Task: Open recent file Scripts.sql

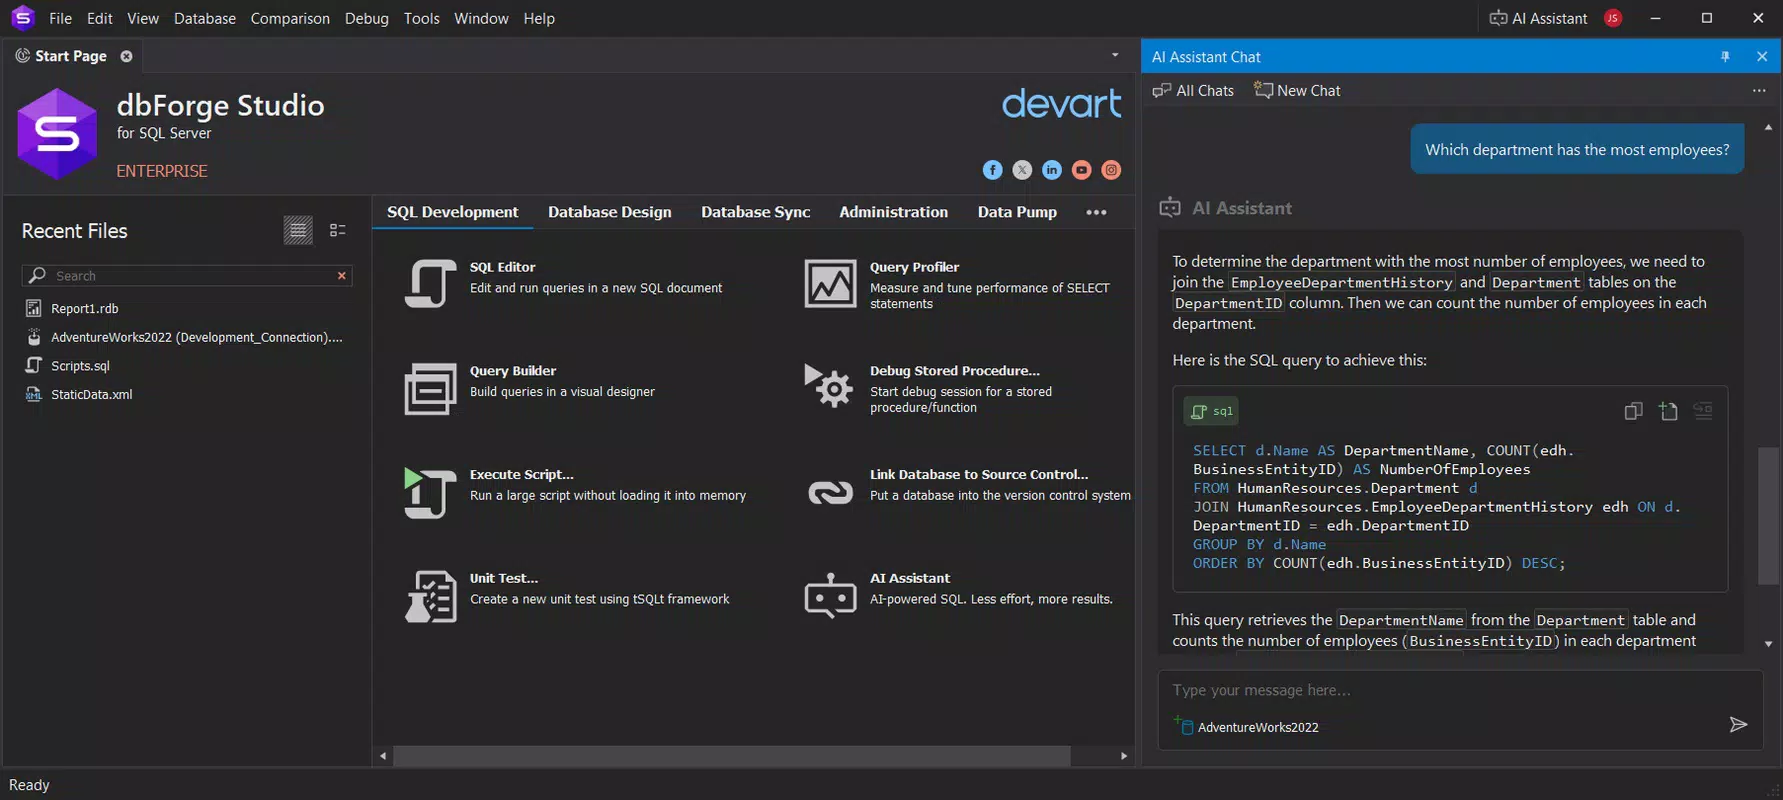Action: (x=81, y=366)
